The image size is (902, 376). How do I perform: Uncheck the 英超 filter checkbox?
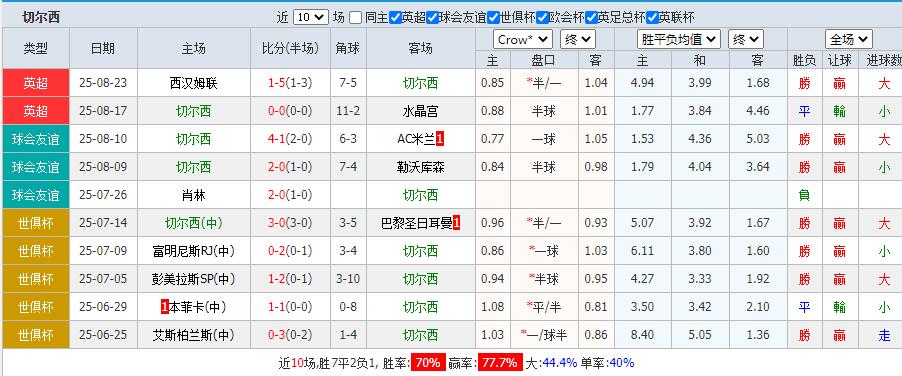pos(395,17)
